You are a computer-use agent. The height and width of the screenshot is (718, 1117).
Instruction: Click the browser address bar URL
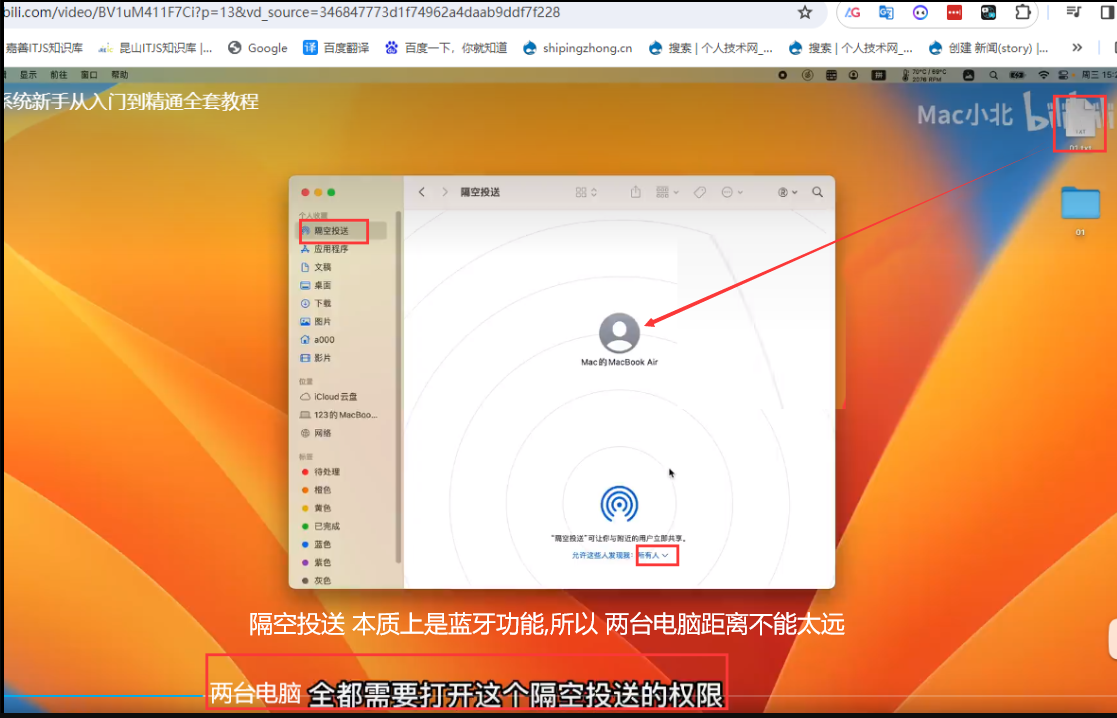[x=281, y=12]
